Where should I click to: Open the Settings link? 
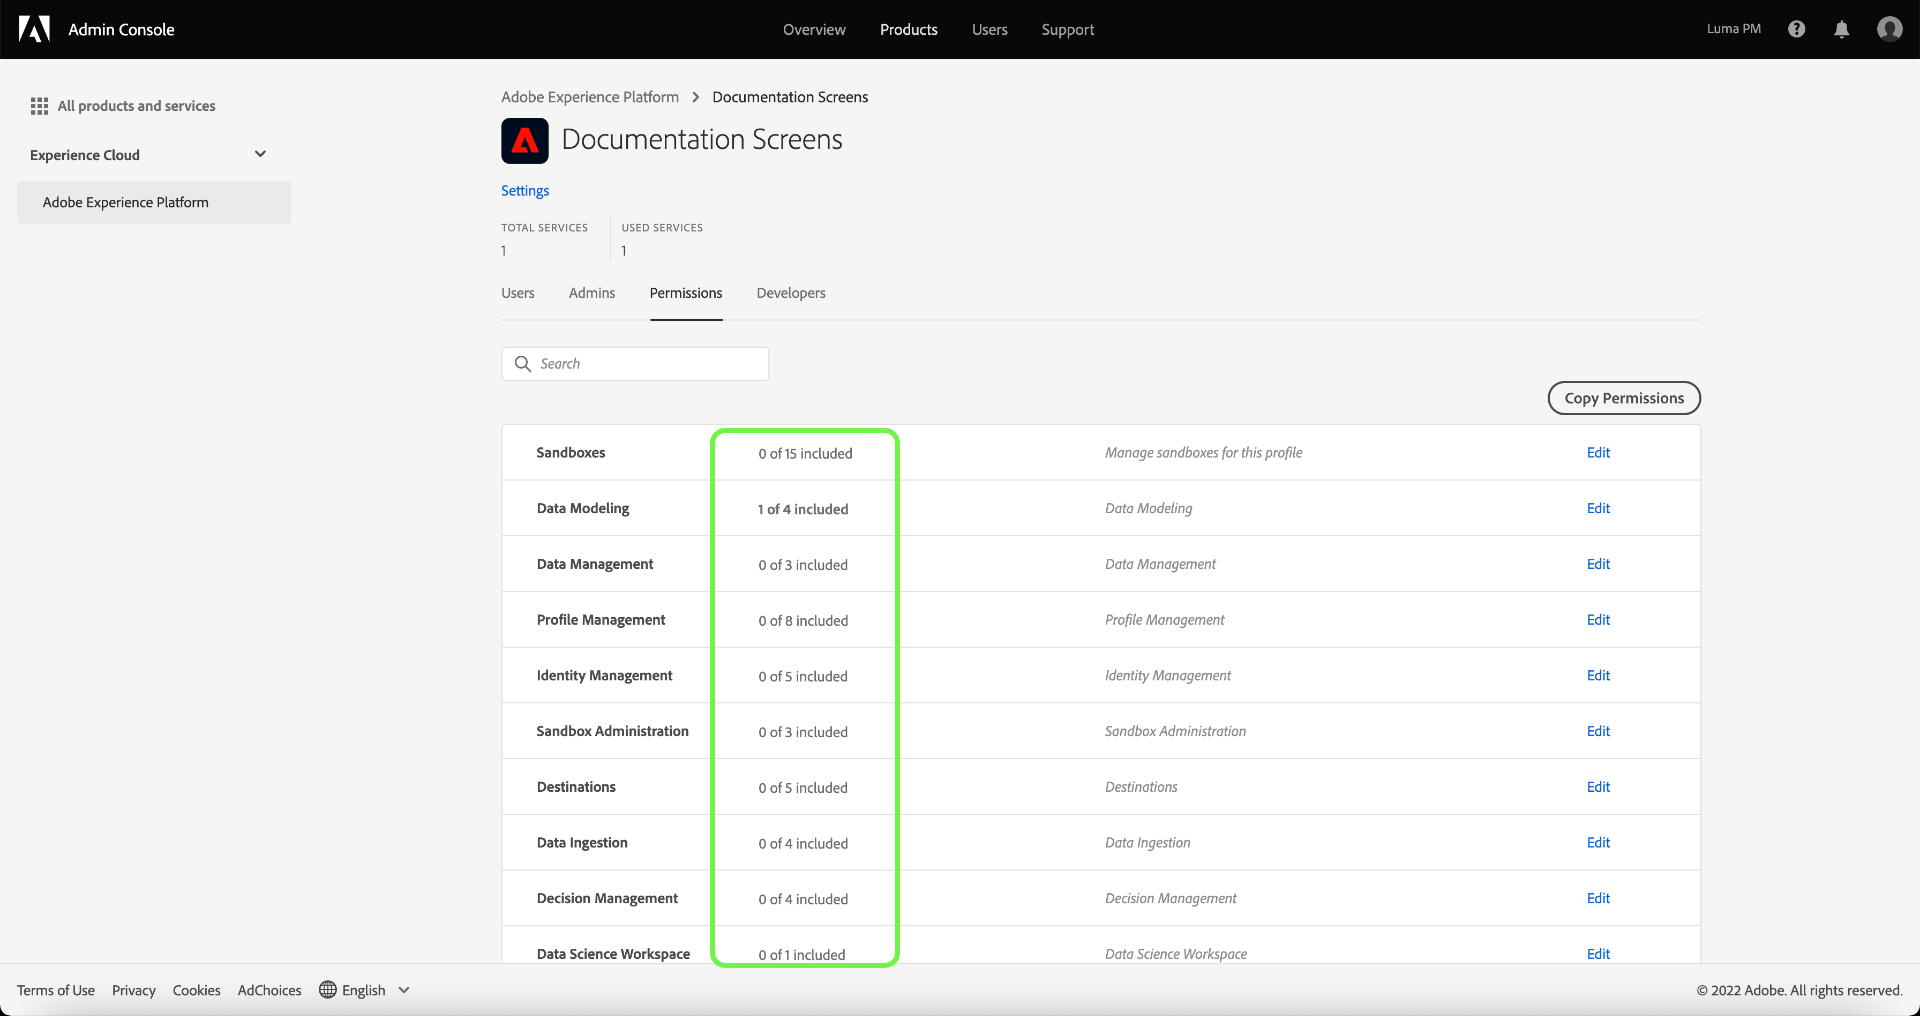point(525,191)
